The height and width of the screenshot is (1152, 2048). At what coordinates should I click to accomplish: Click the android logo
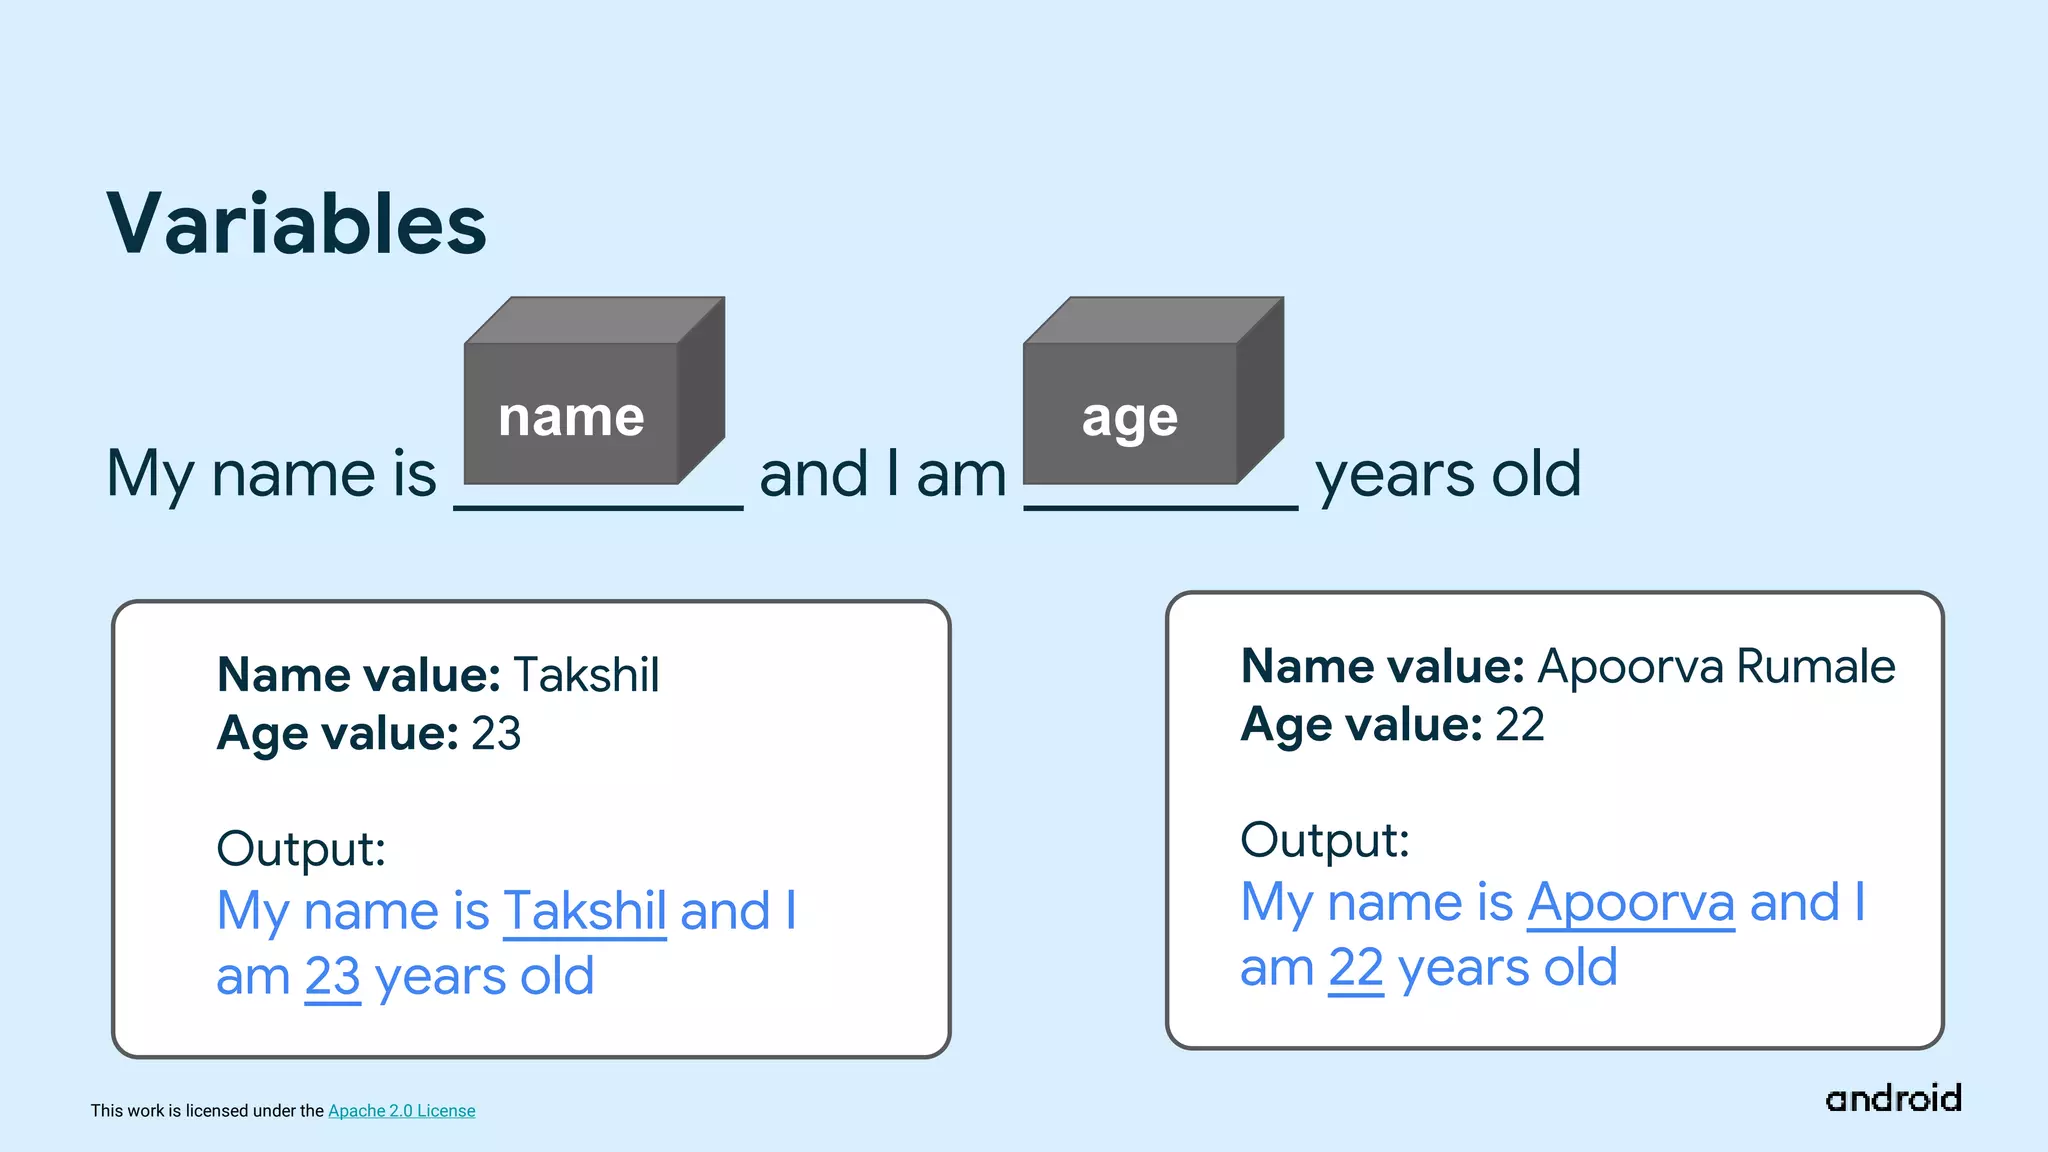(1893, 1099)
